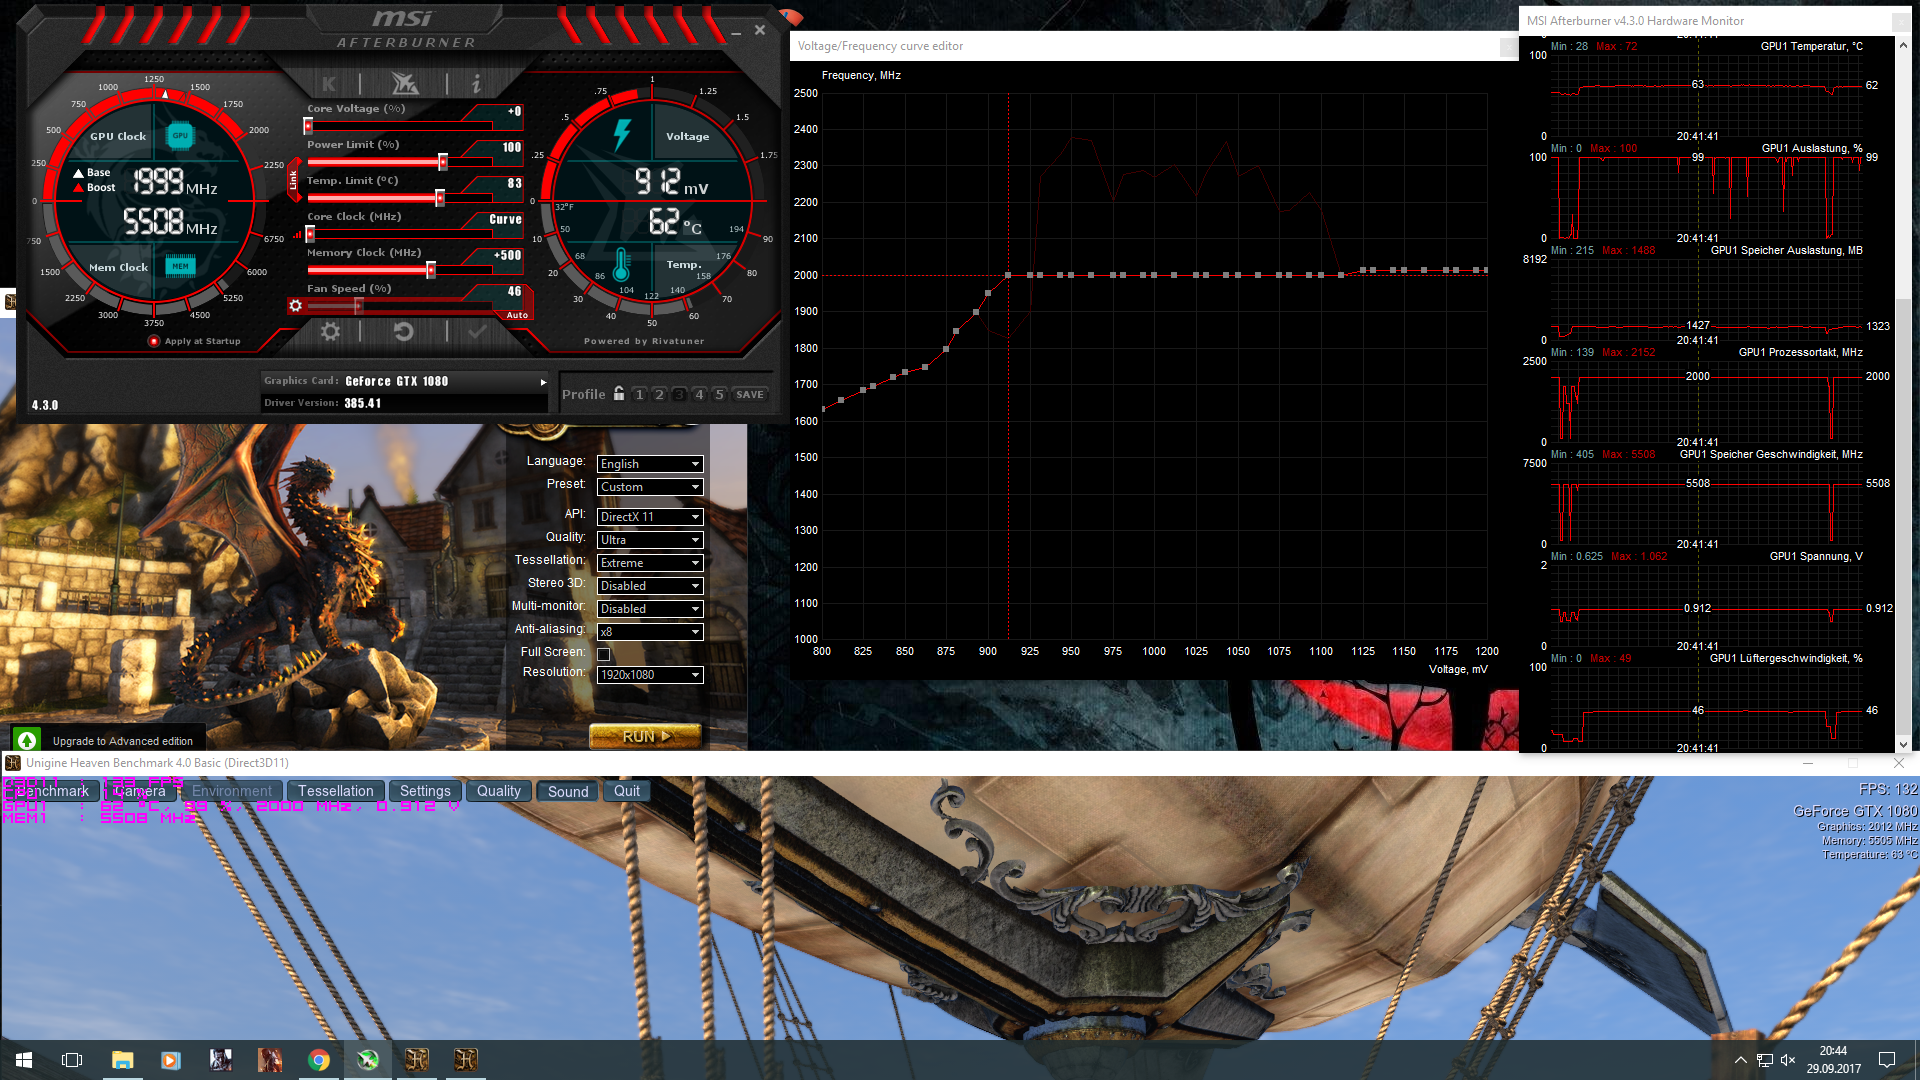
Task: Click the reset to defaults icon
Action: [403, 332]
